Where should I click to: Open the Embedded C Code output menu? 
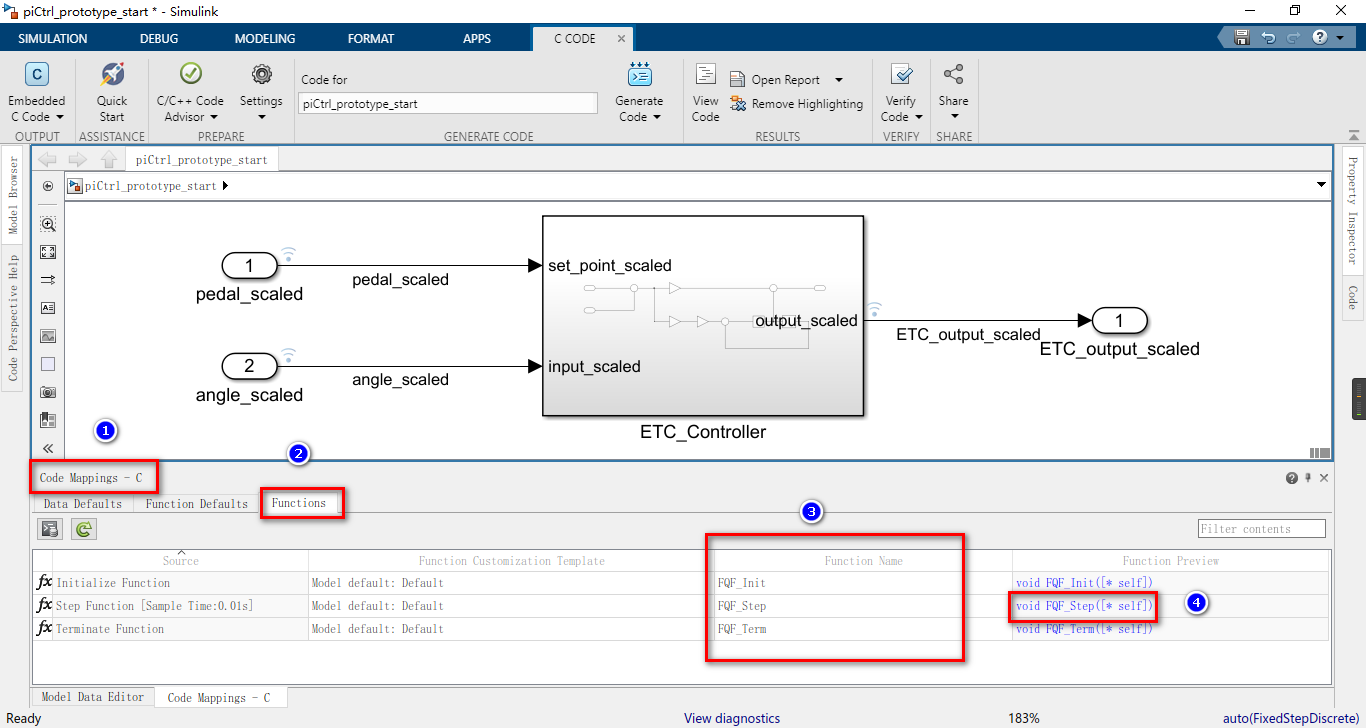point(37,92)
